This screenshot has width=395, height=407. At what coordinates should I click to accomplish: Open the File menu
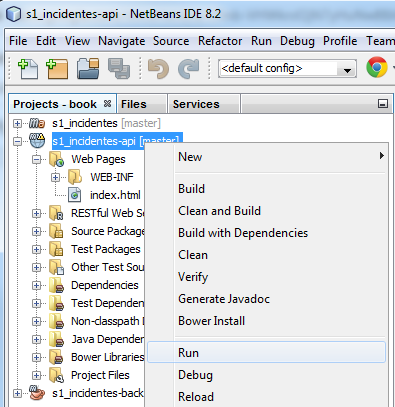click(x=18, y=41)
